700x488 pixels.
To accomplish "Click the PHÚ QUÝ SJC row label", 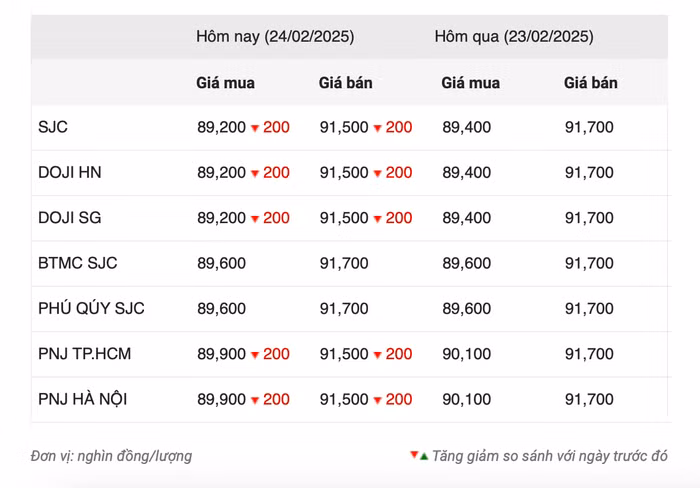I will pyautogui.click(x=91, y=308).
